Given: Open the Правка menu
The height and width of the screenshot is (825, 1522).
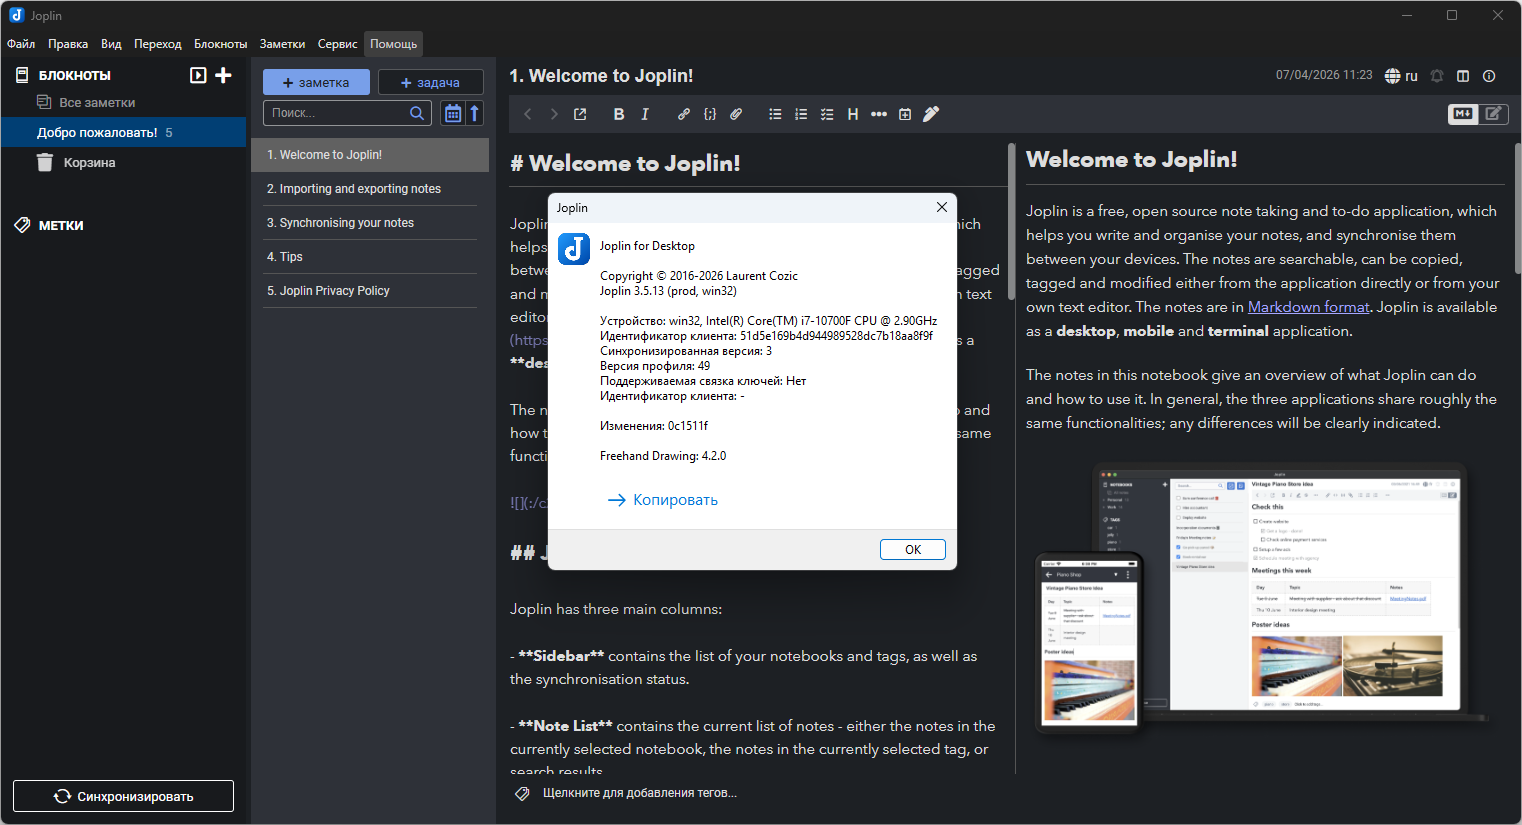Looking at the screenshot, I should click(x=68, y=44).
